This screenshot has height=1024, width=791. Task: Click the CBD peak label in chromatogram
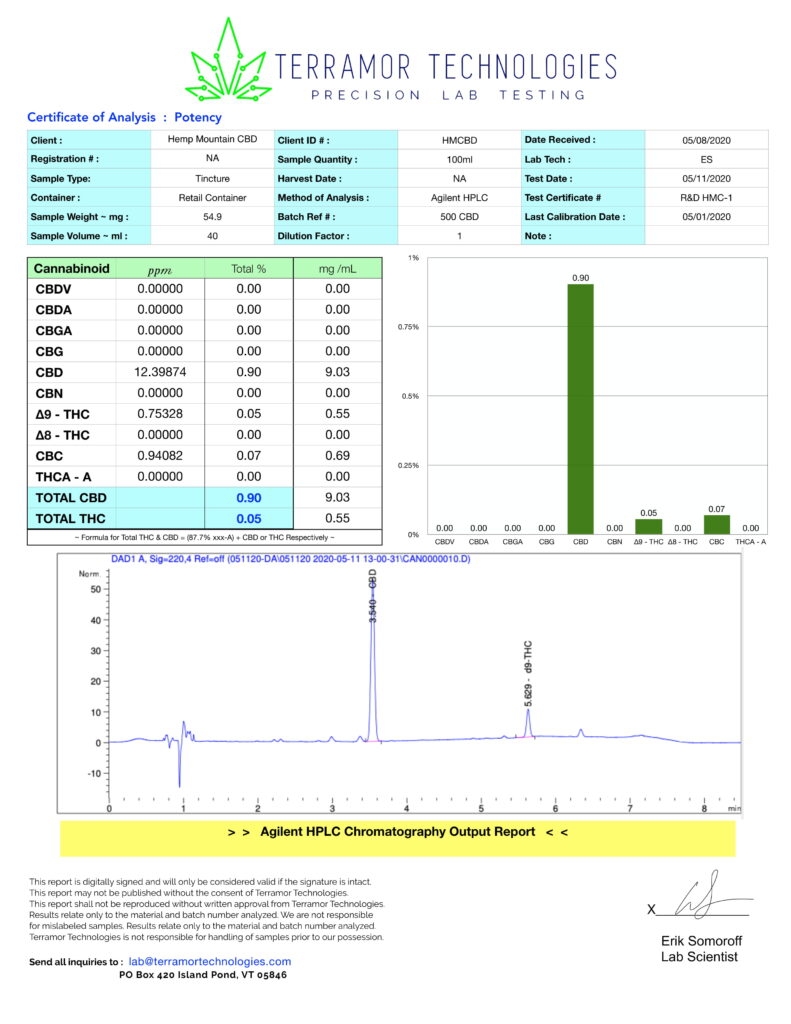[373, 596]
